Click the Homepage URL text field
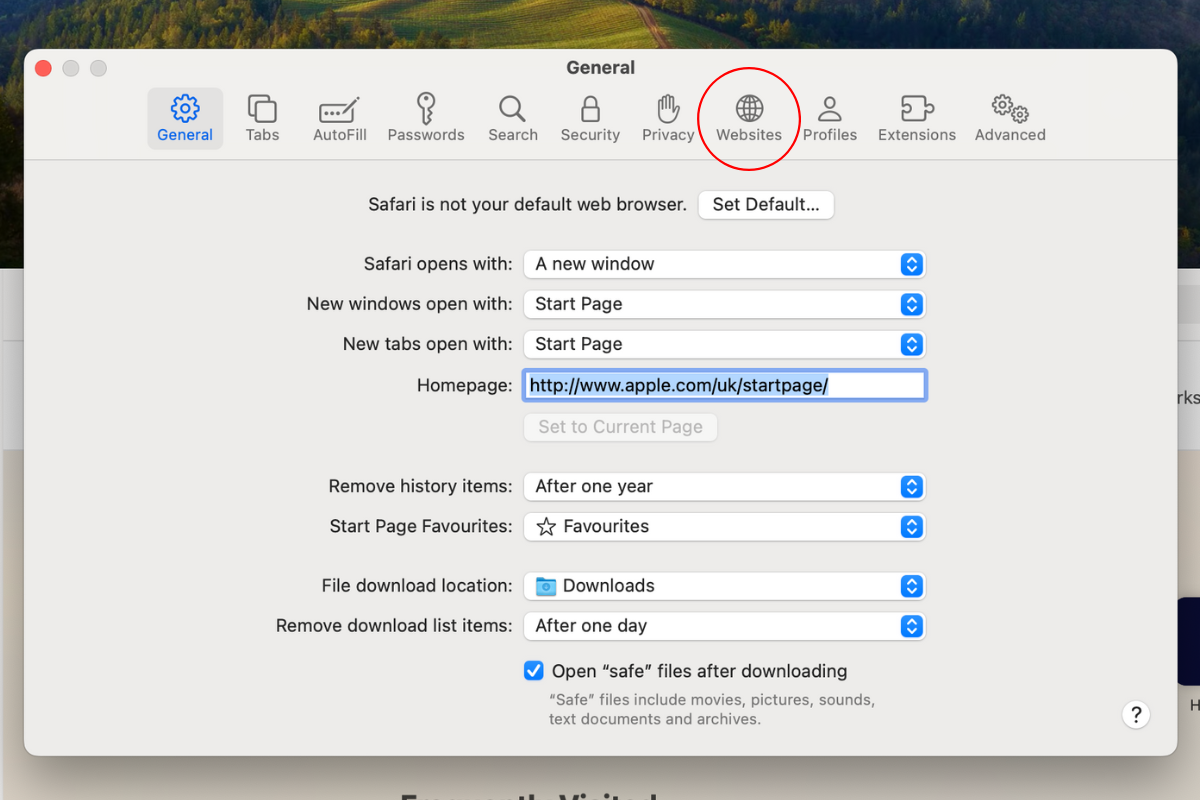The width and height of the screenshot is (1200, 800). [724, 385]
